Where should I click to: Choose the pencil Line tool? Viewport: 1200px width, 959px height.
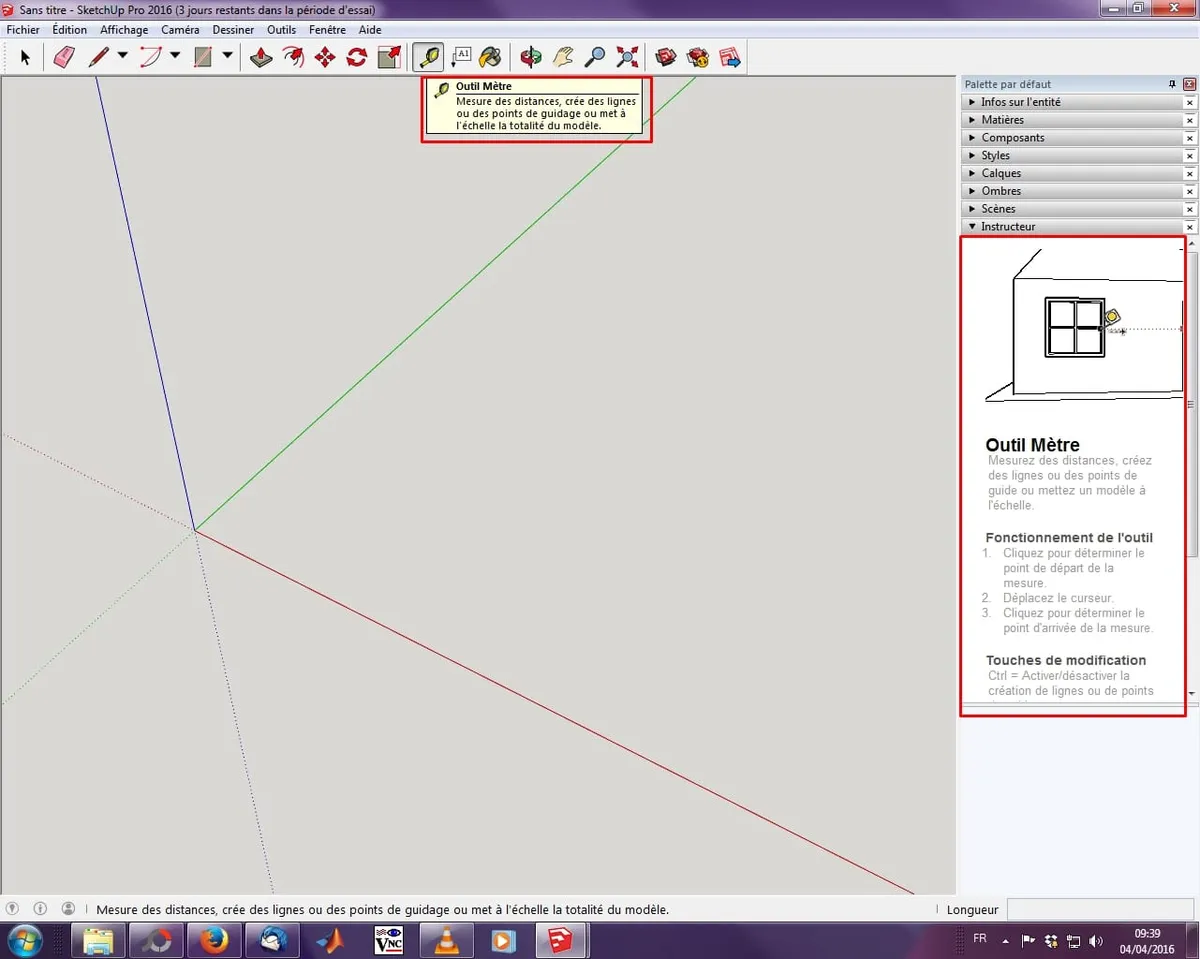pyautogui.click(x=98, y=57)
